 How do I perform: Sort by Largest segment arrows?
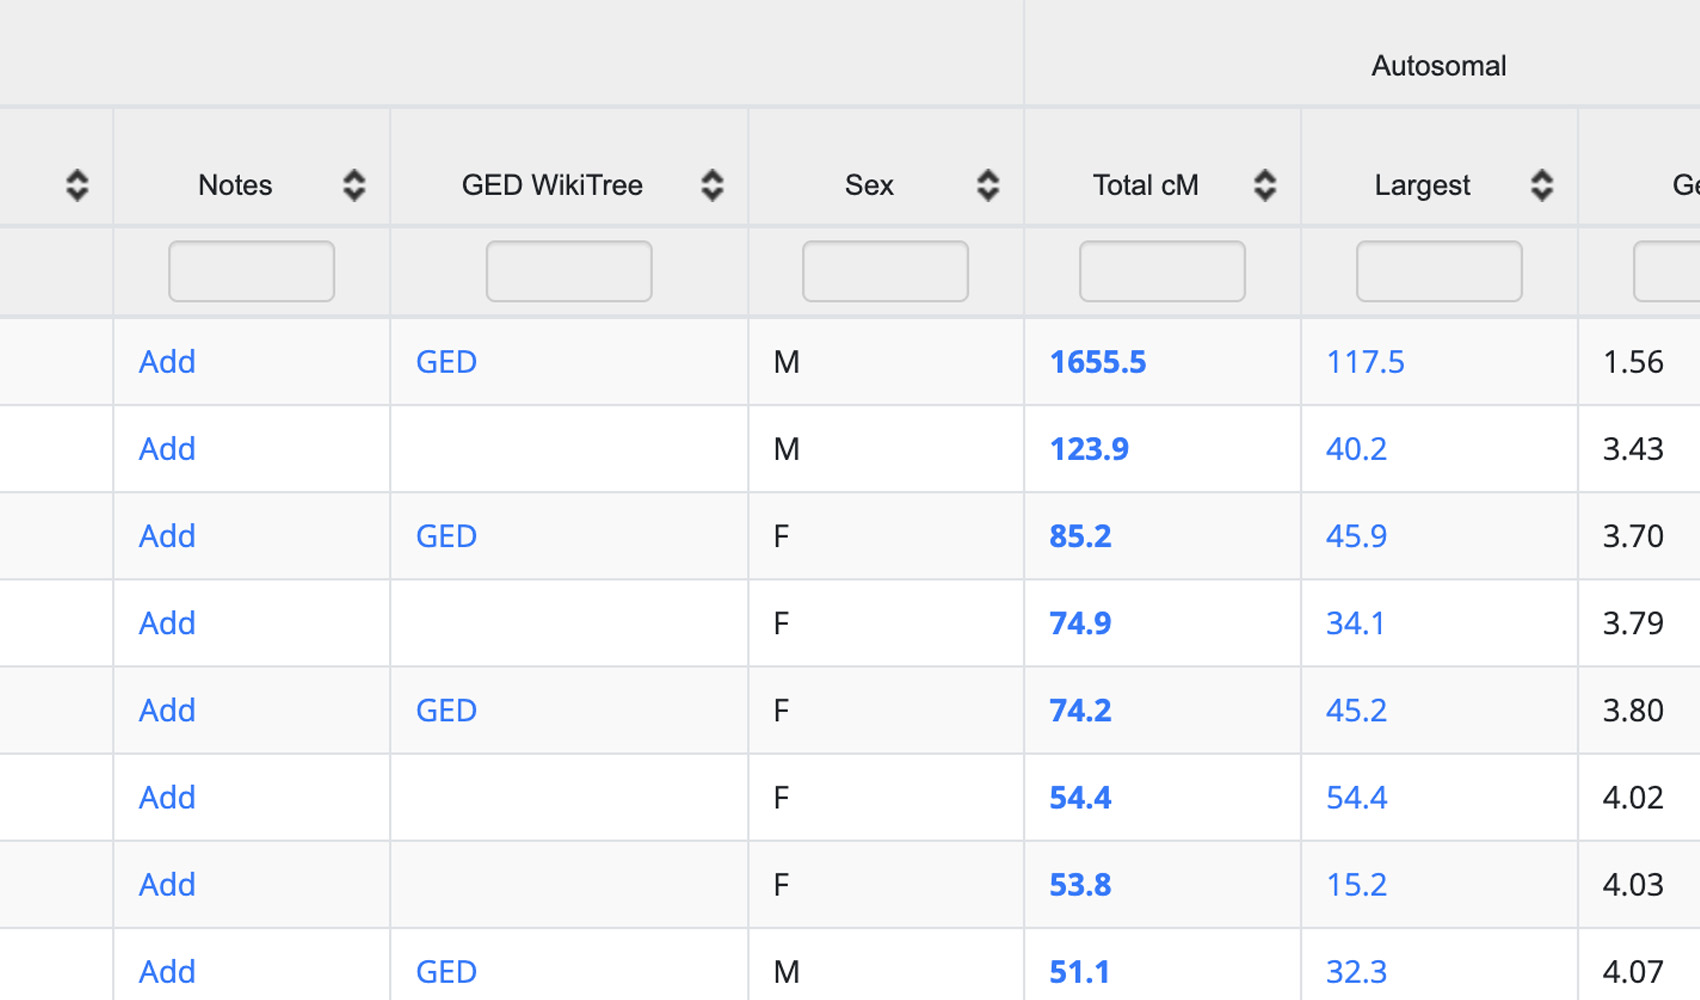click(x=1542, y=185)
